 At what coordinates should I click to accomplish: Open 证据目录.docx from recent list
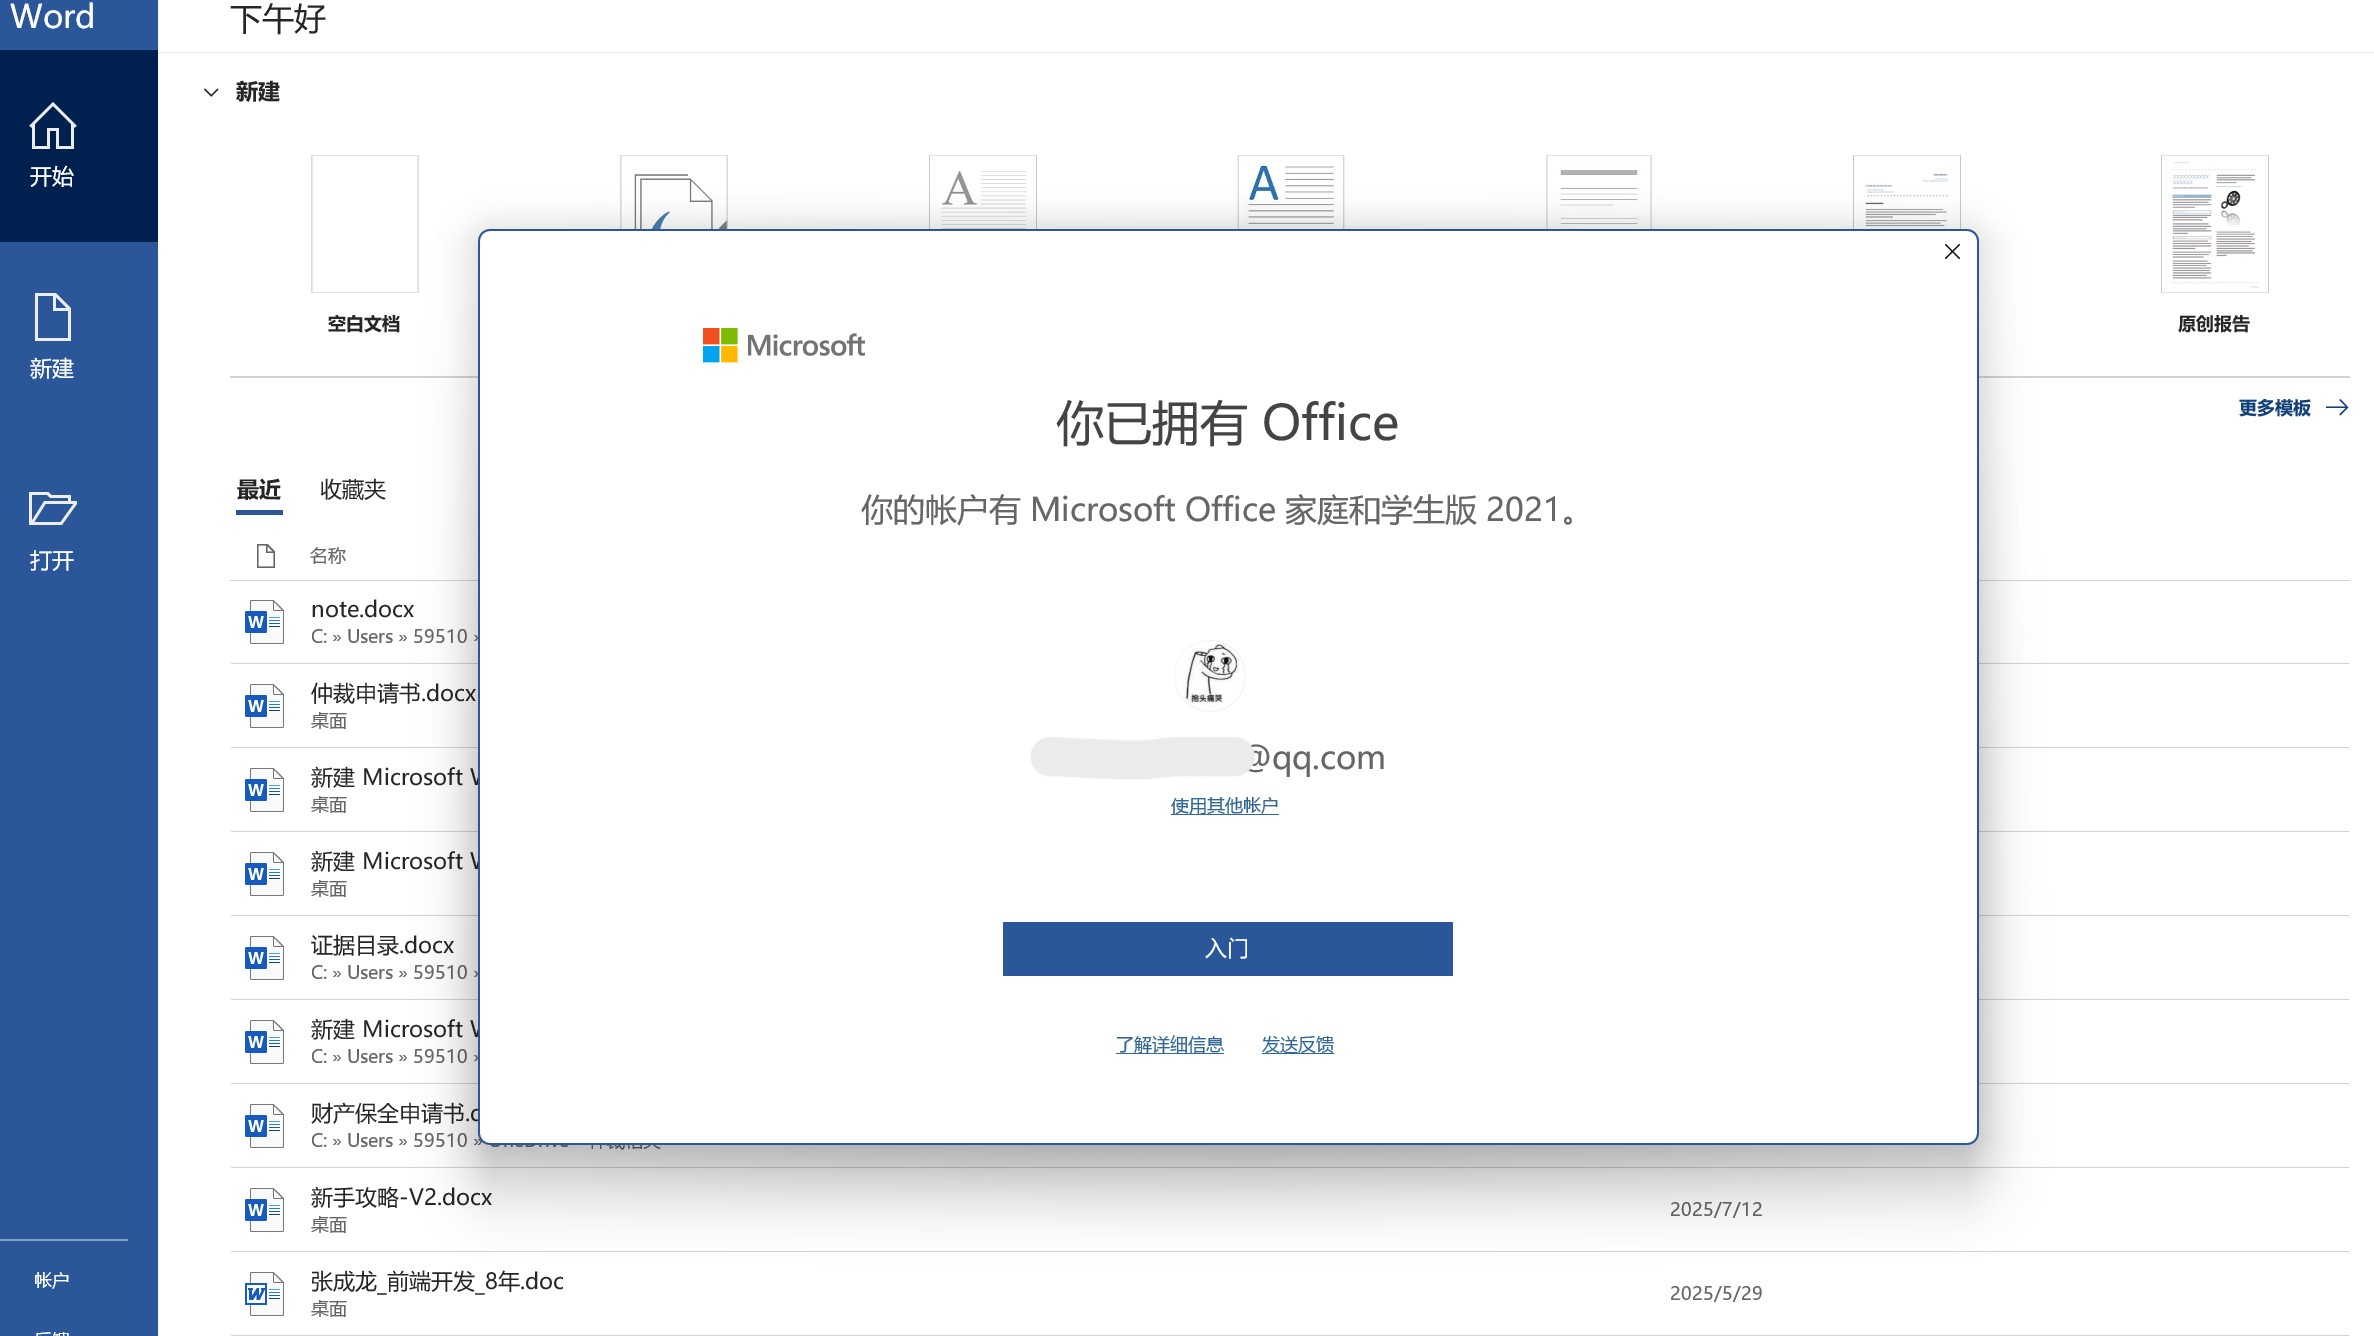pyautogui.click(x=382, y=945)
